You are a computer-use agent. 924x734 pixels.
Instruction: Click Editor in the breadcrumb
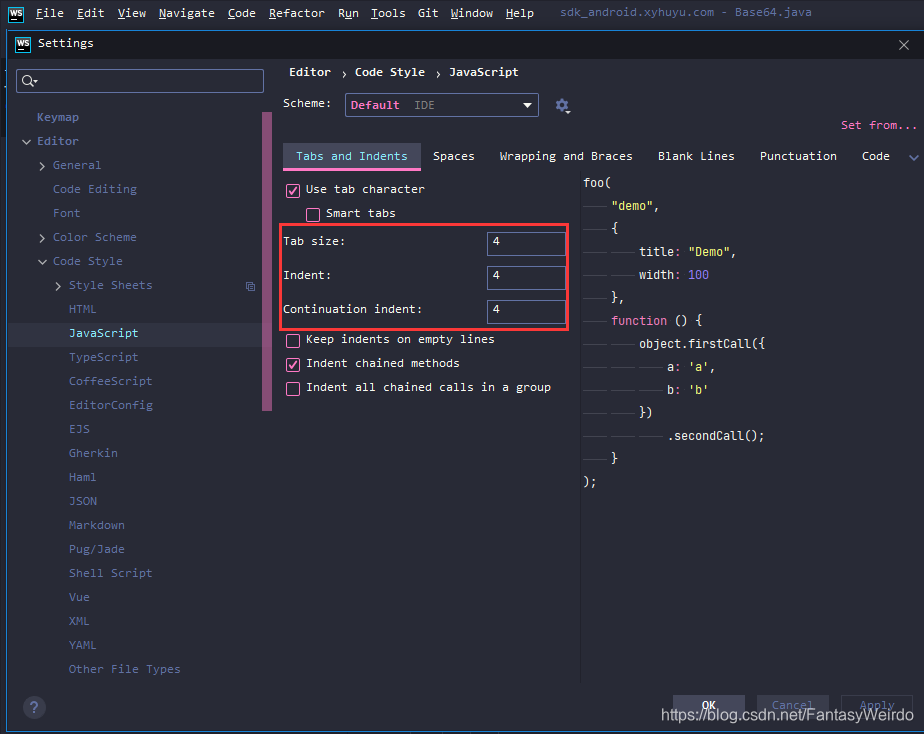coord(310,72)
